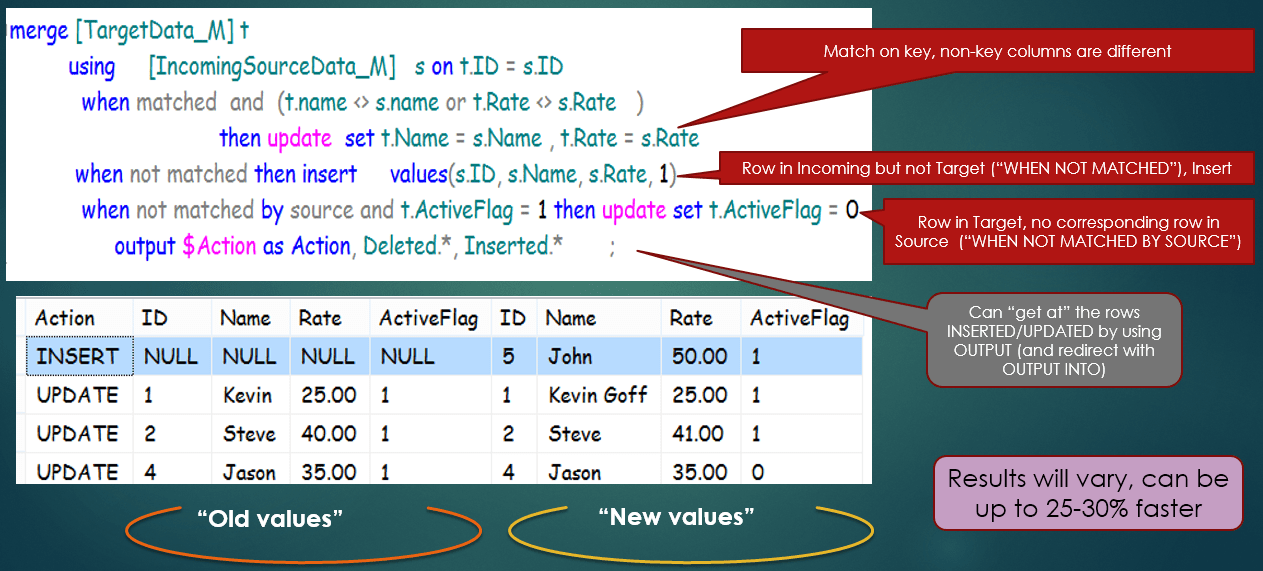Viewport: 1263px width, 571px height.
Task: Select the Kevin Goff new name cell
Action: [x=598, y=395]
